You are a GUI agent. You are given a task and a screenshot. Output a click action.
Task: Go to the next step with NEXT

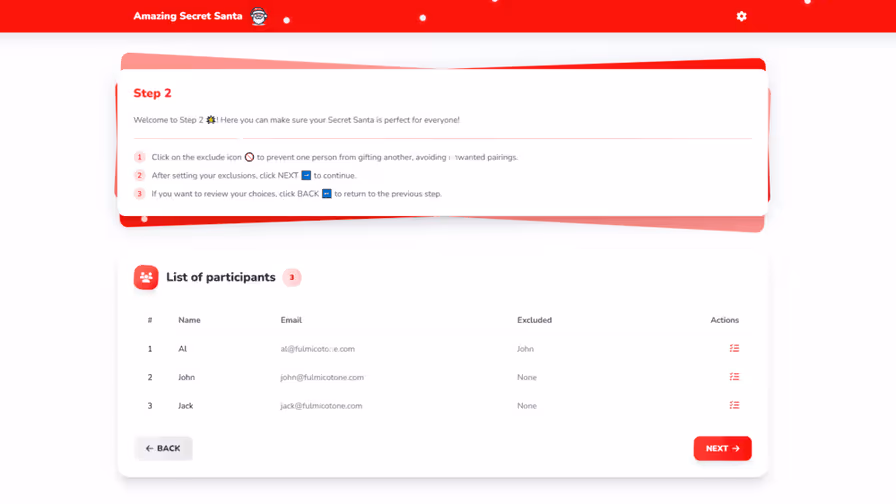pyautogui.click(x=722, y=449)
